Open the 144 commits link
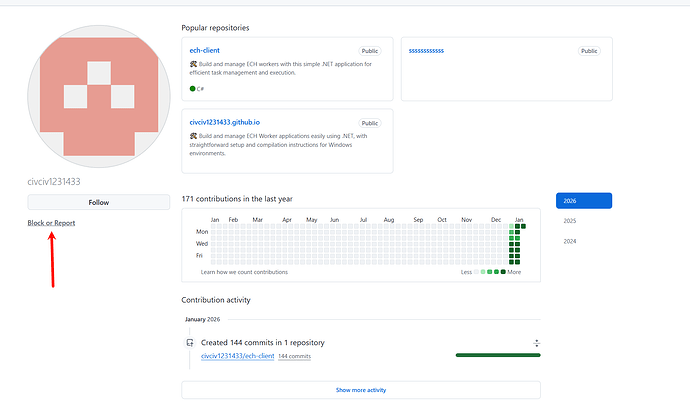Viewport: 690px width, 404px height. (x=294, y=356)
